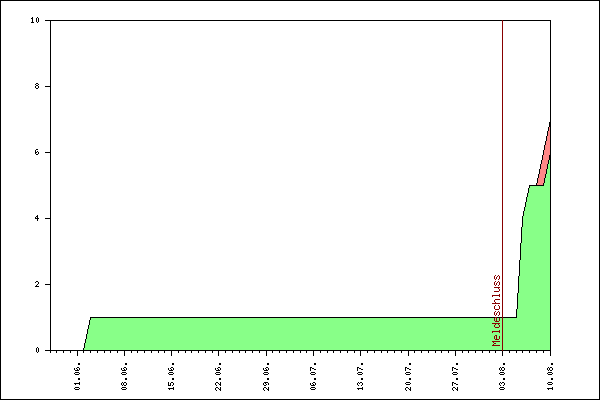Click the x-axis date label 27.07.
The width and height of the screenshot is (600, 400).
455,377
